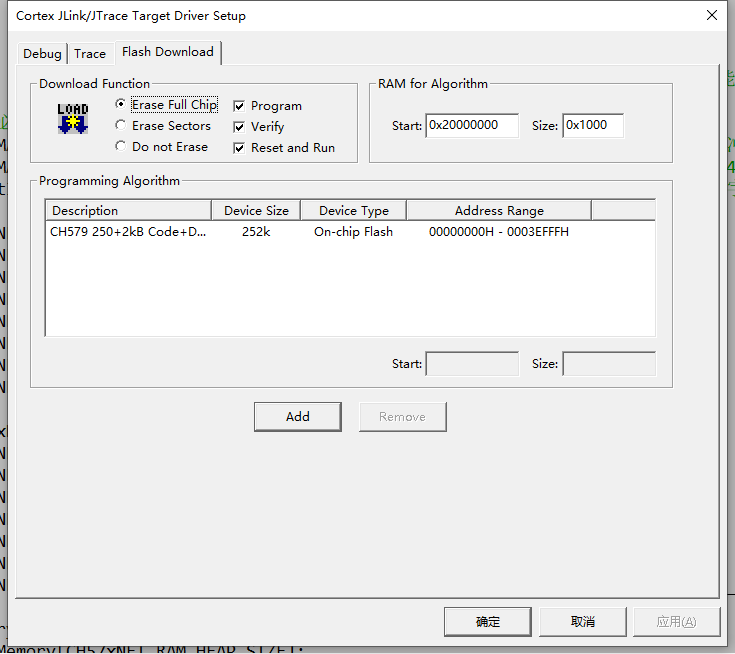735x654 pixels.
Task: Open the Trace tab
Action: point(90,54)
